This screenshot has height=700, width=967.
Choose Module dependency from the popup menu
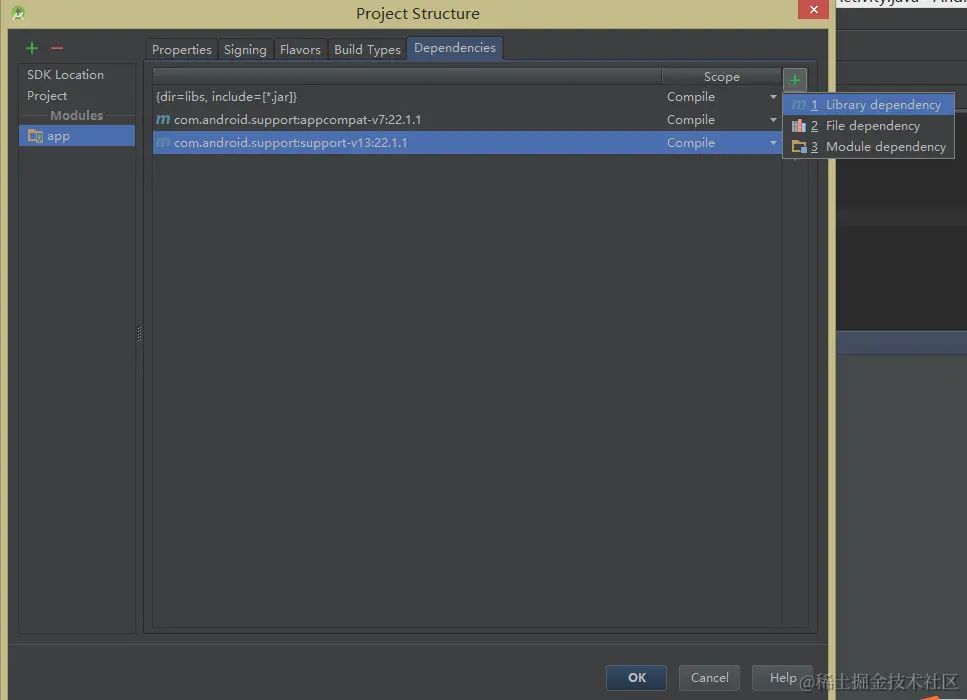point(868,146)
